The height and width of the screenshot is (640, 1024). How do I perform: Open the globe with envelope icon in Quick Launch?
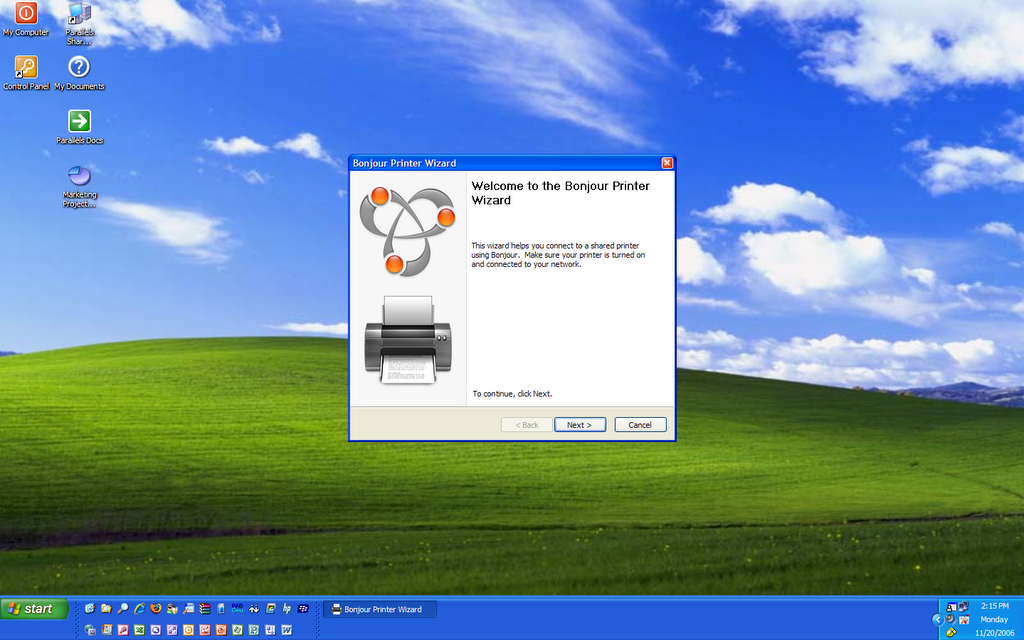click(x=89, y=630)
